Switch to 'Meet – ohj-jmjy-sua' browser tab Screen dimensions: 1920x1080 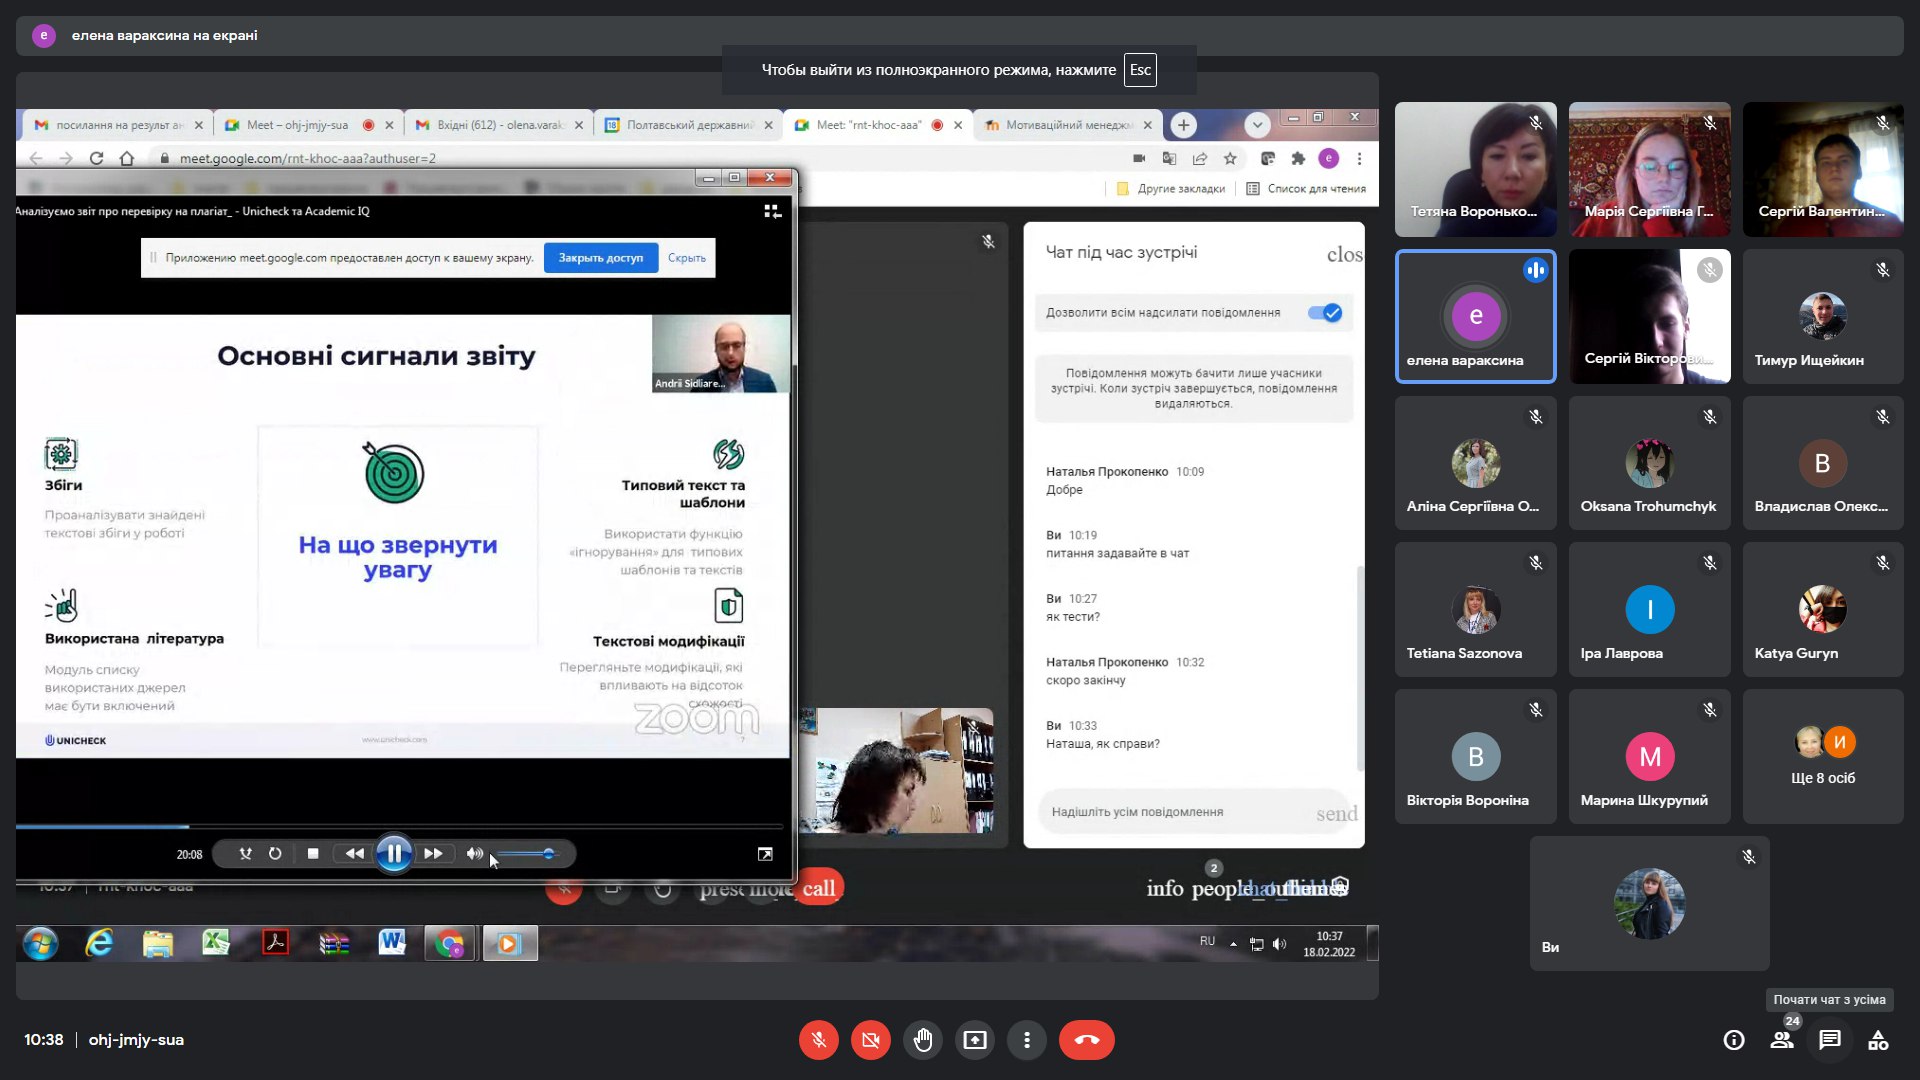297,125
